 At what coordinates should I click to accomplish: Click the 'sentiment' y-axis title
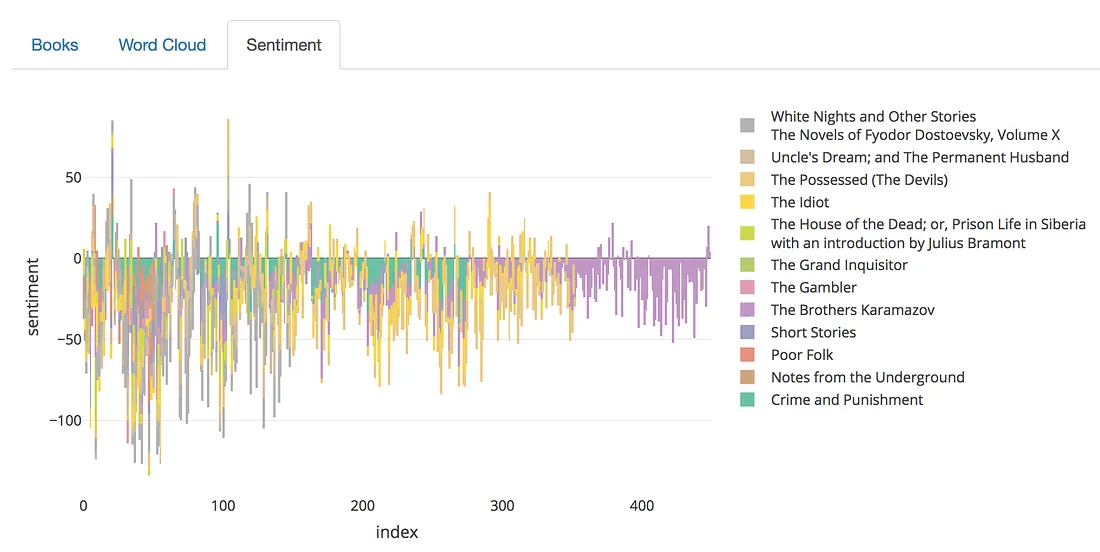(x=33, y=297)
